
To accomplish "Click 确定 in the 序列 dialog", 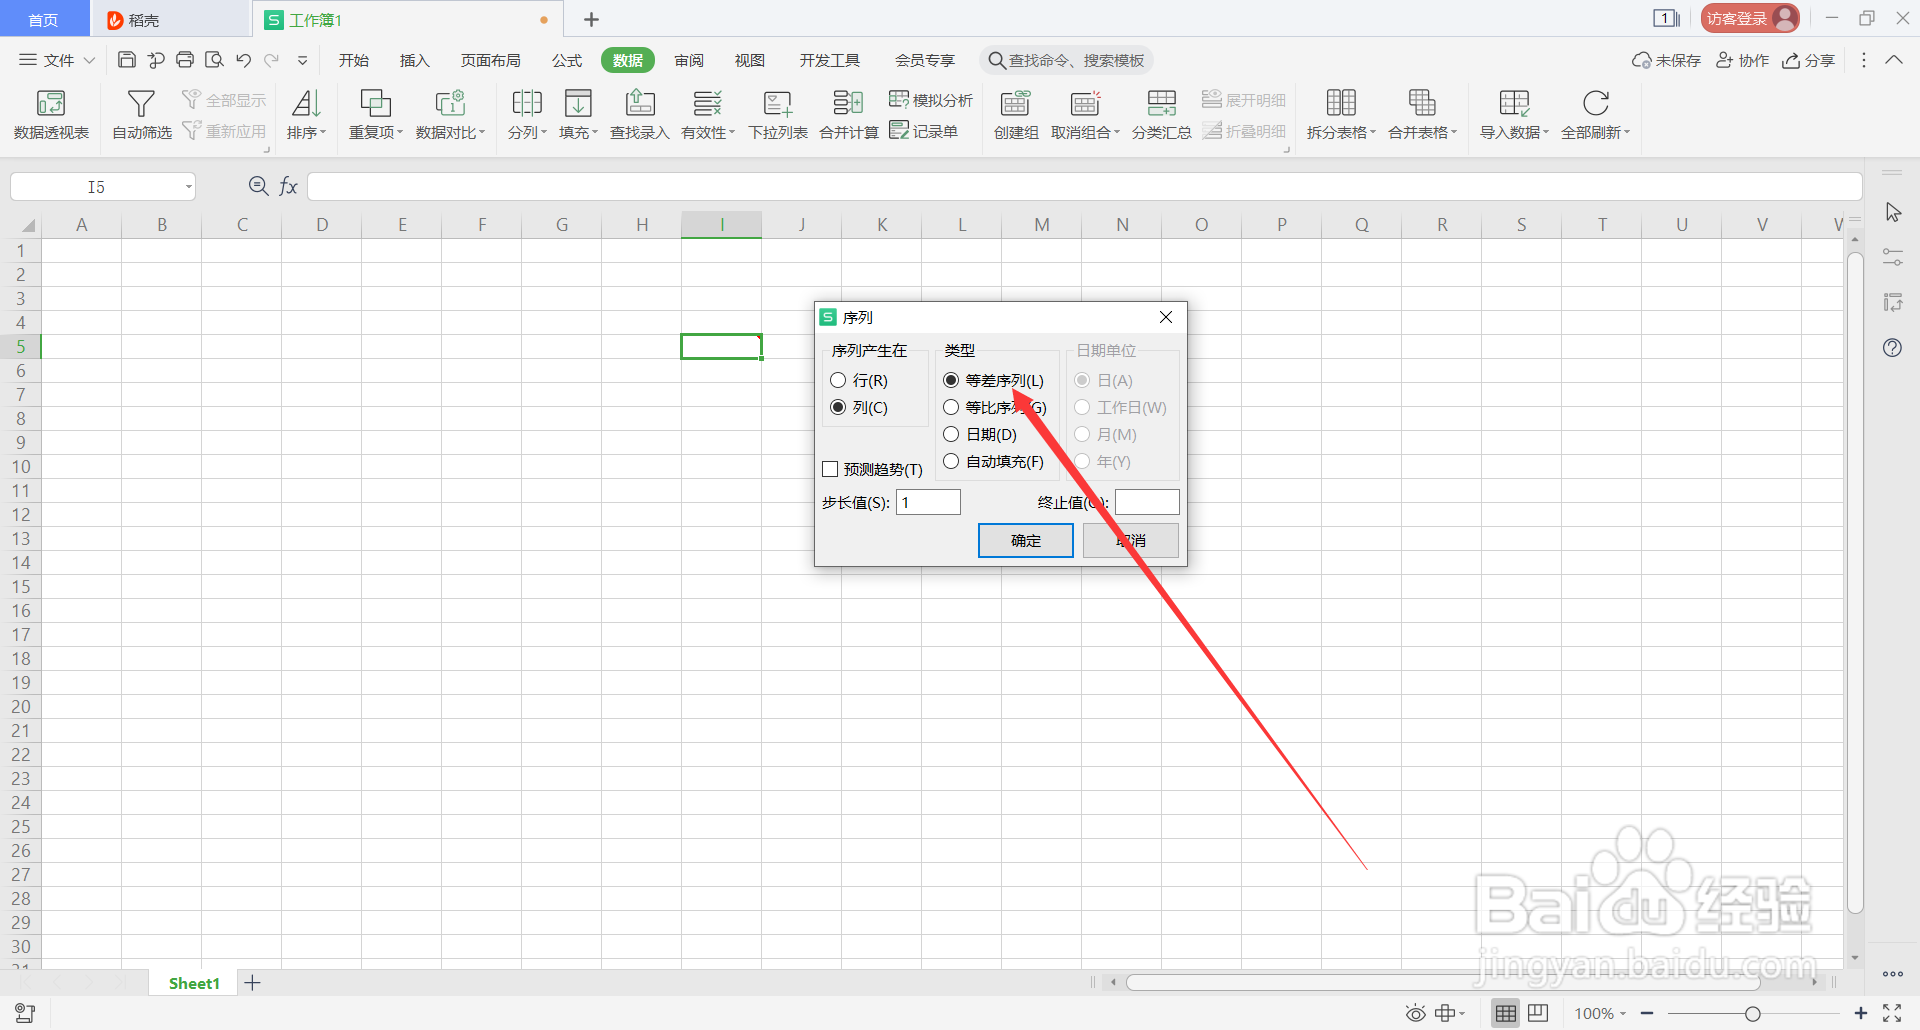I will pyautogui.click(x=1025, y=540).
